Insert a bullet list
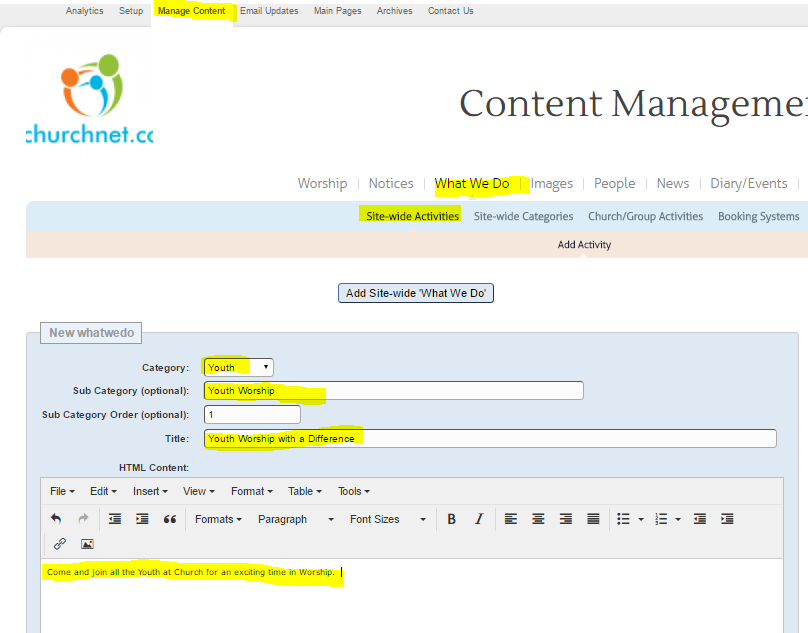This screenshot has width=808, height=633. coord(623,519)
